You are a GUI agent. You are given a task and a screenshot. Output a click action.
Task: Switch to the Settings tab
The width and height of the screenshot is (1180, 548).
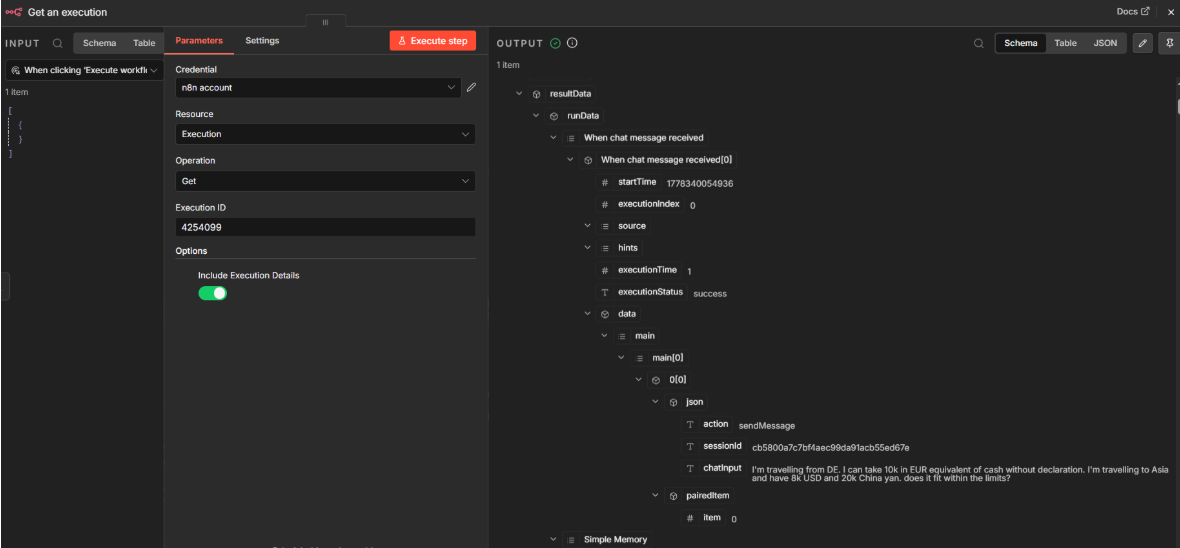[x=262, y=41]
